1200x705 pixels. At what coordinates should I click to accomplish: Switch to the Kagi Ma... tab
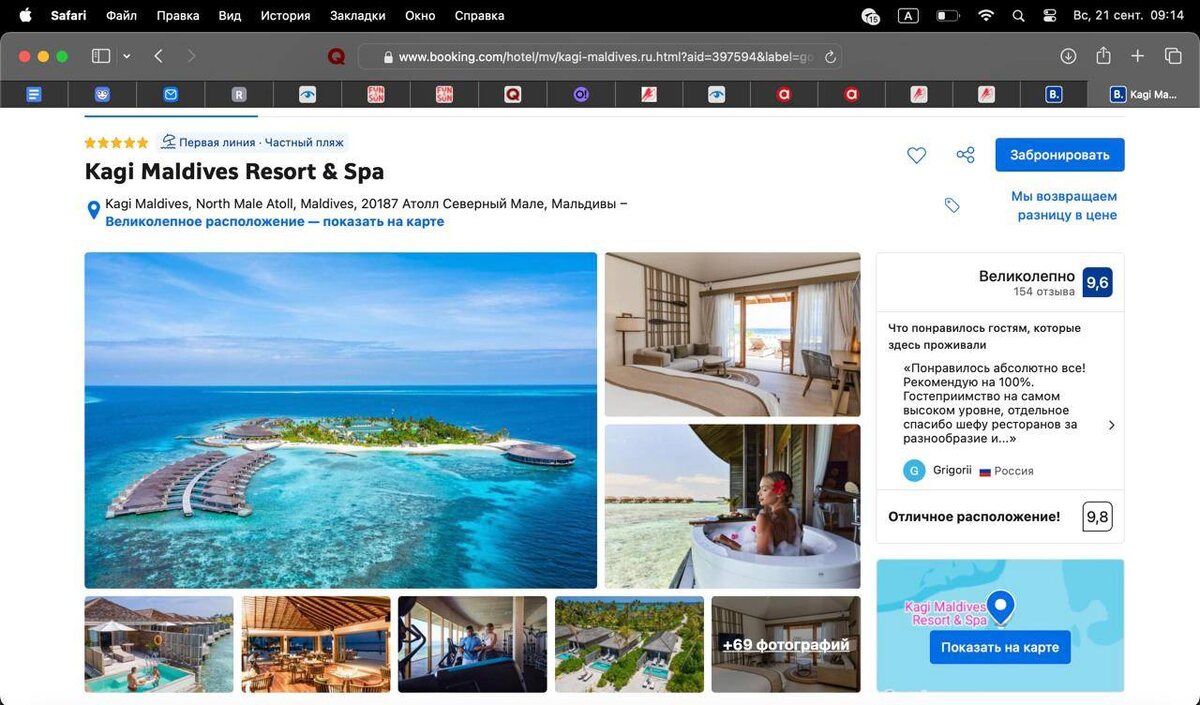coord(1143,94)
